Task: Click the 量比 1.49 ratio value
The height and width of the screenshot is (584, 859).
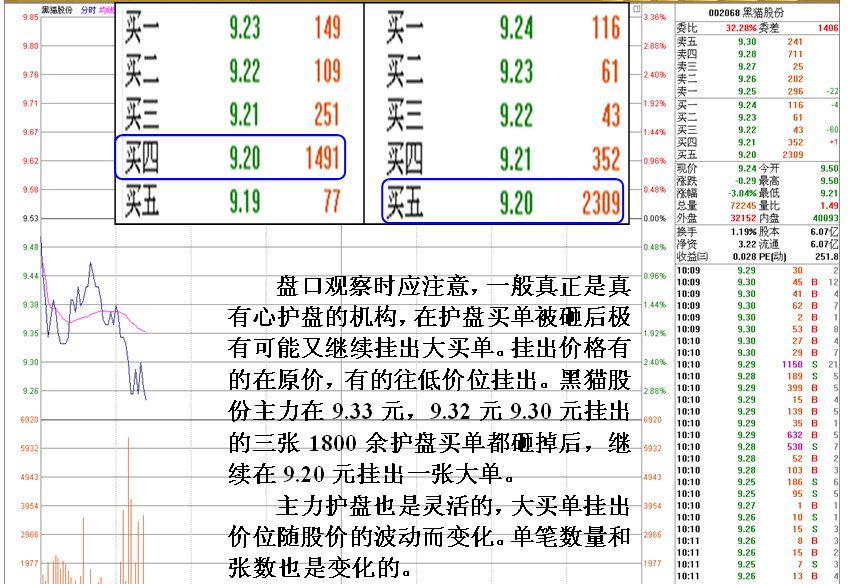Action: (829, 204)
